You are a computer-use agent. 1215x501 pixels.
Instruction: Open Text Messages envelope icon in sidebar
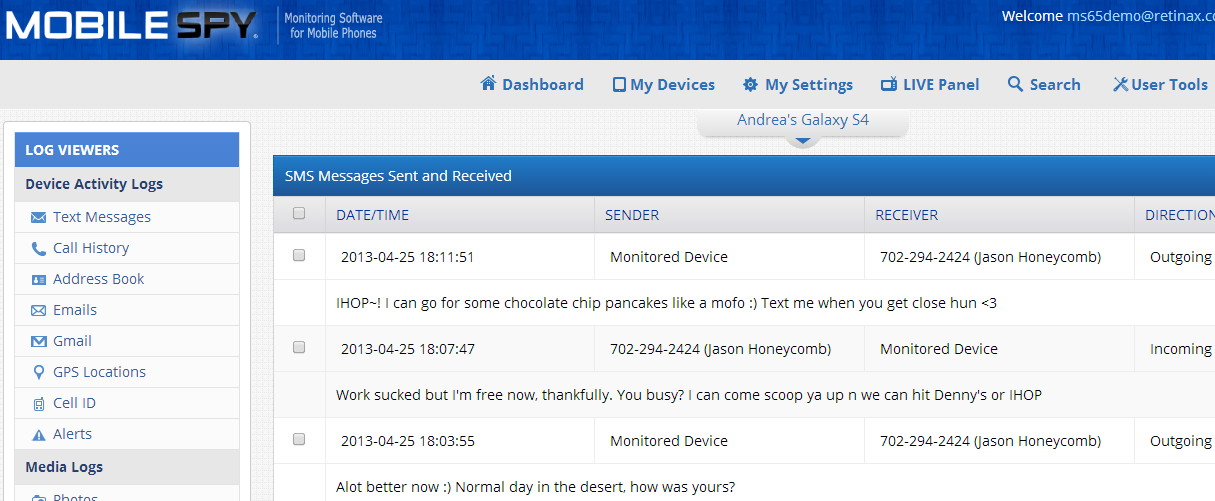(39, 217)
